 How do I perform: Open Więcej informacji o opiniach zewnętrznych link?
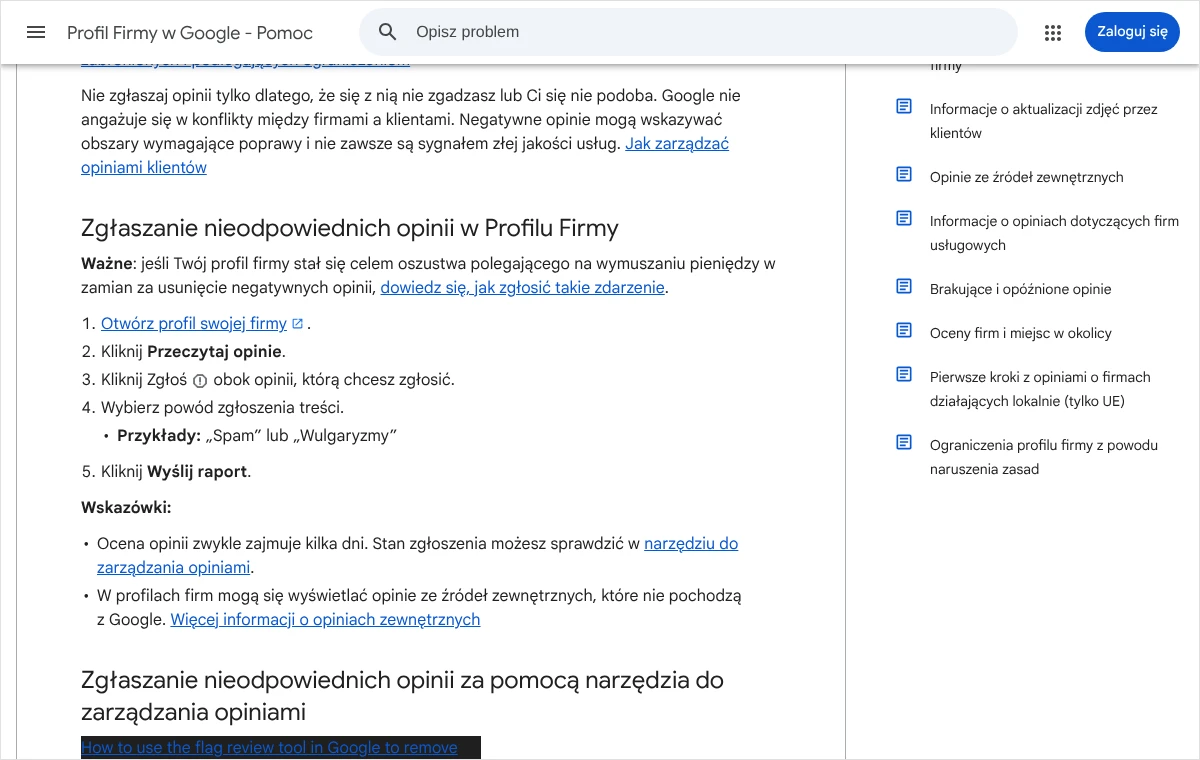325,620
